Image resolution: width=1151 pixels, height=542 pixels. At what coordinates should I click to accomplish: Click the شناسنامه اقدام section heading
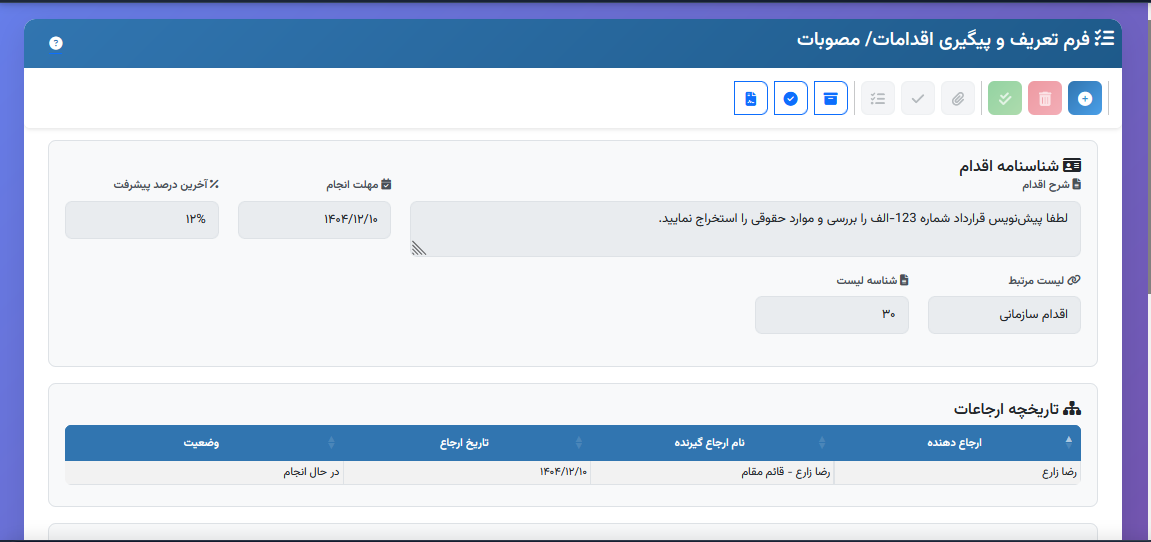(x=1009, y=166)
